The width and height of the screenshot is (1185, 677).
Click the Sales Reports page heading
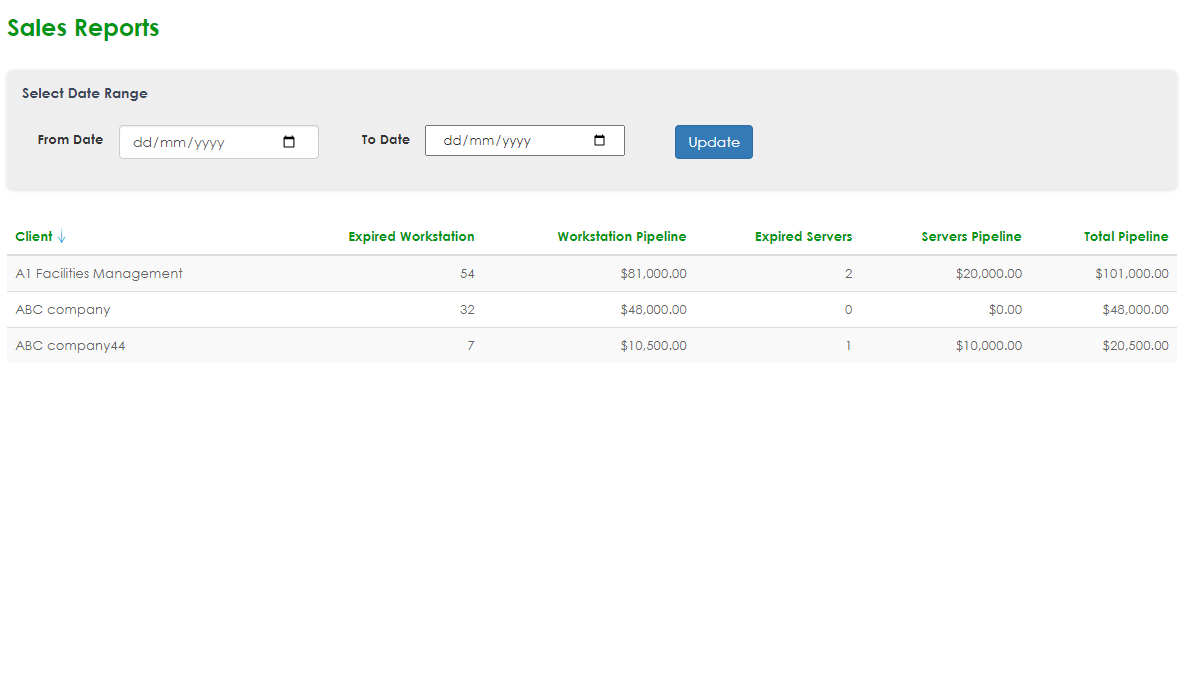coord(83,28)
